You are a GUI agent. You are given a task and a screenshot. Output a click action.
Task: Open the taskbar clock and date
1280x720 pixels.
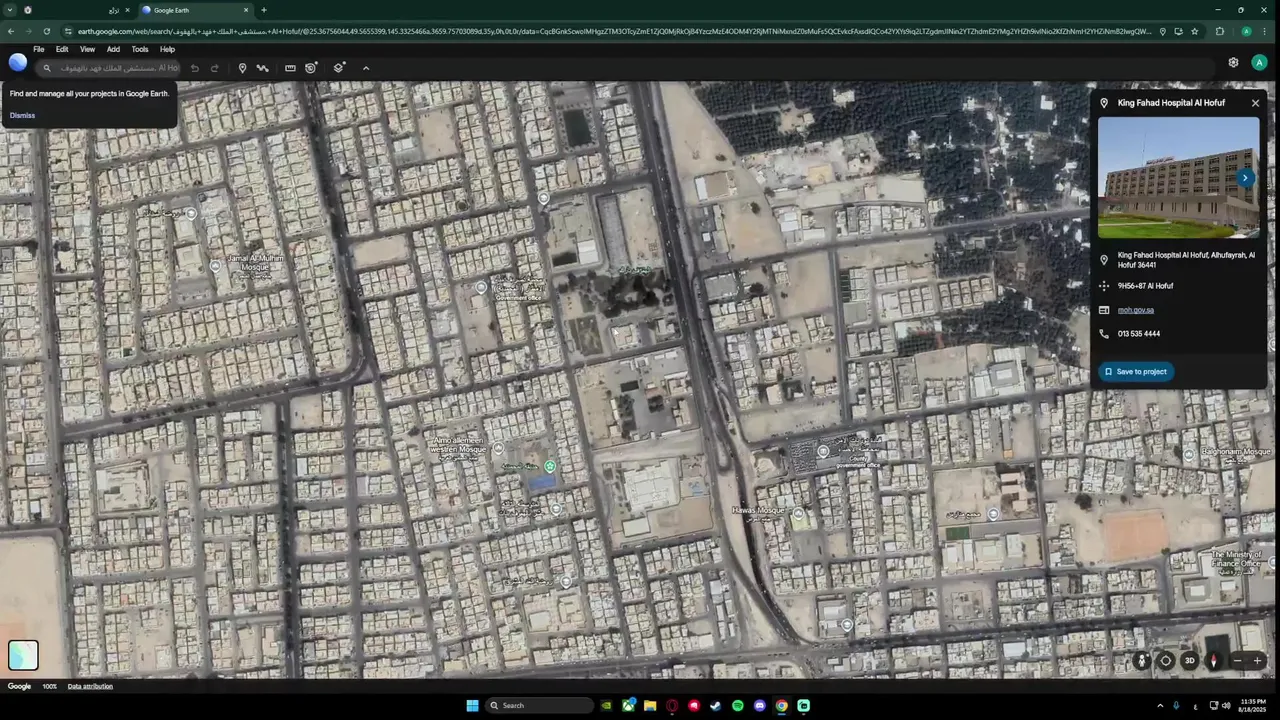coord(1253,705)
